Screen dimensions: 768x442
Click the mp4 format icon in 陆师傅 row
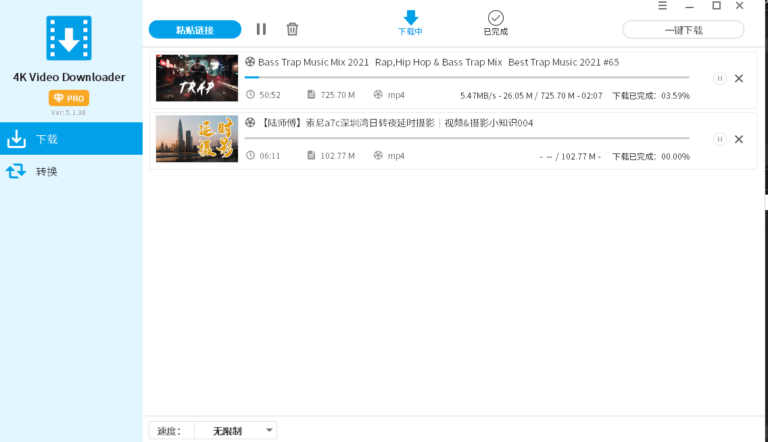coord(378,155)
